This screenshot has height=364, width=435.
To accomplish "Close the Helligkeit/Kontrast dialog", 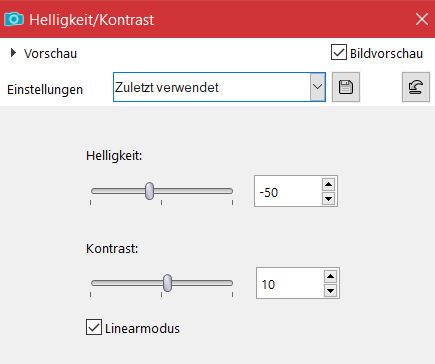I will [422, 19].
